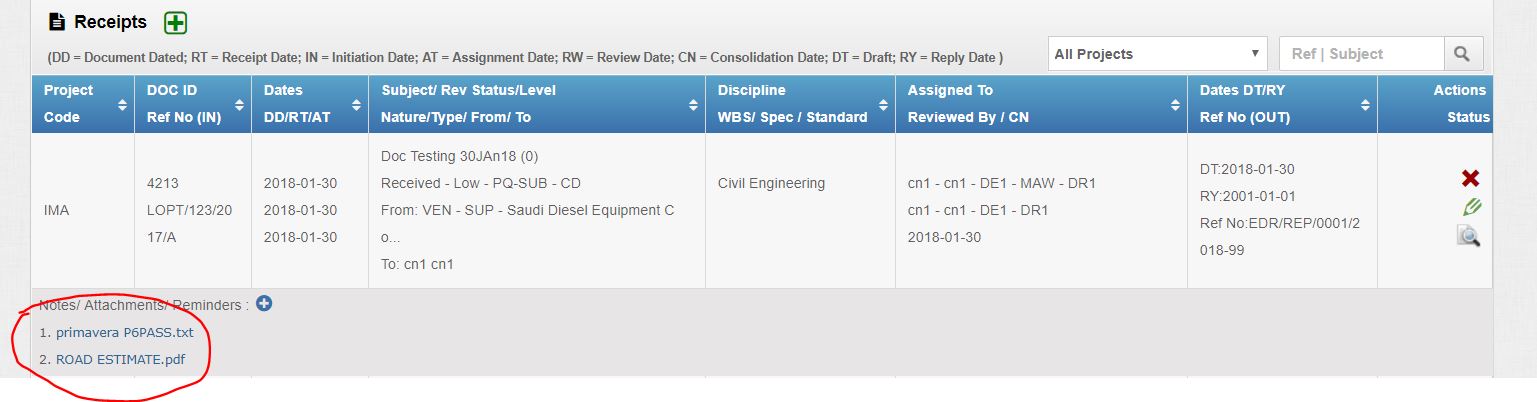This screenshot has height=402, width=1537.
Task: Select the IMA project code cell
Action: click(x=56, y=211)
